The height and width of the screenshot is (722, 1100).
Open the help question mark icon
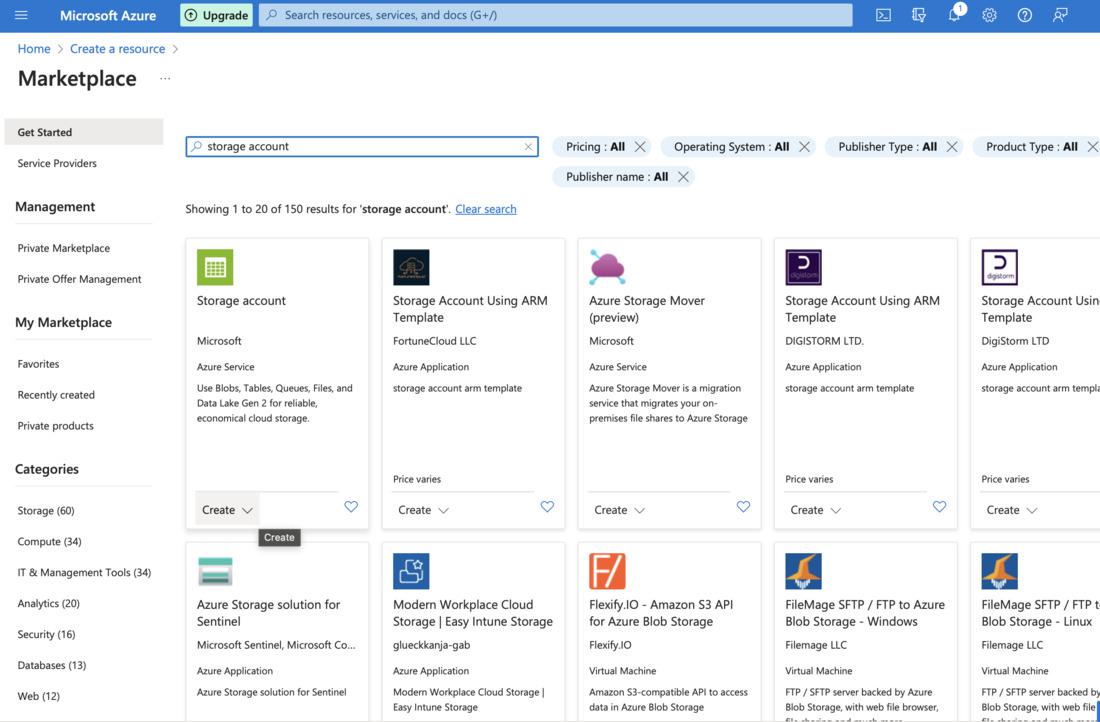(1024, 15)
